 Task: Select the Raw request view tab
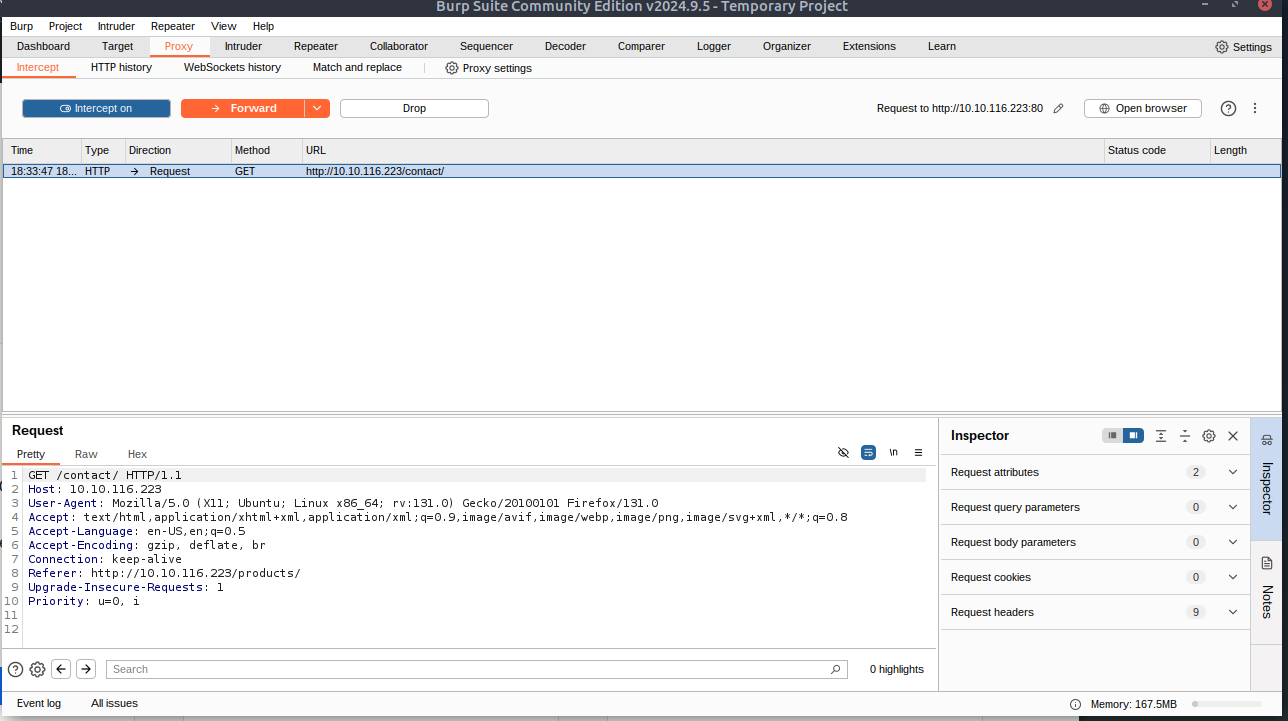(86, 454)
